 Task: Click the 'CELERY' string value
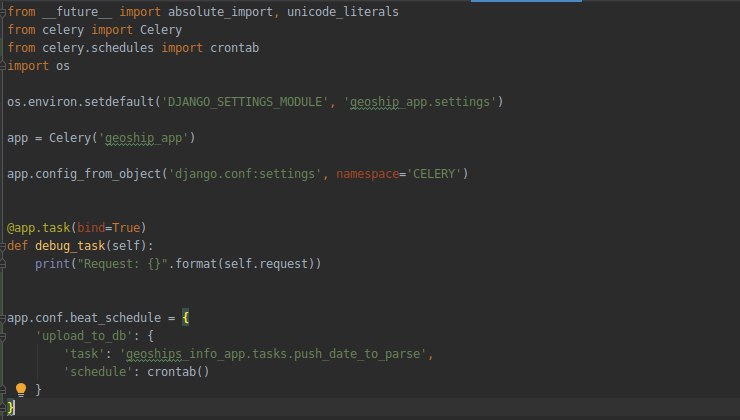[434, 174]
